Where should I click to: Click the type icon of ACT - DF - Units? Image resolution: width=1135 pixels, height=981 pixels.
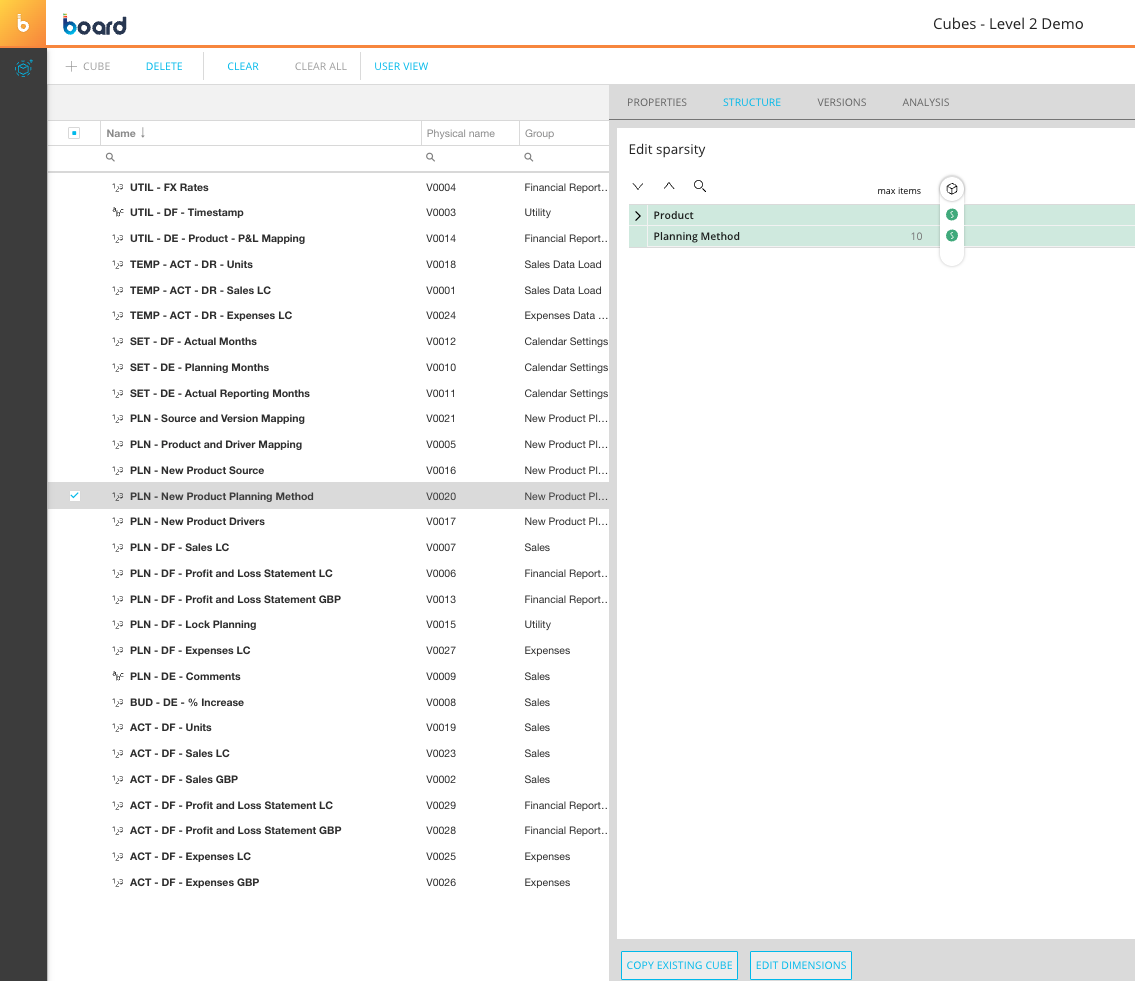pyautogui.click(x=117, y=728)
